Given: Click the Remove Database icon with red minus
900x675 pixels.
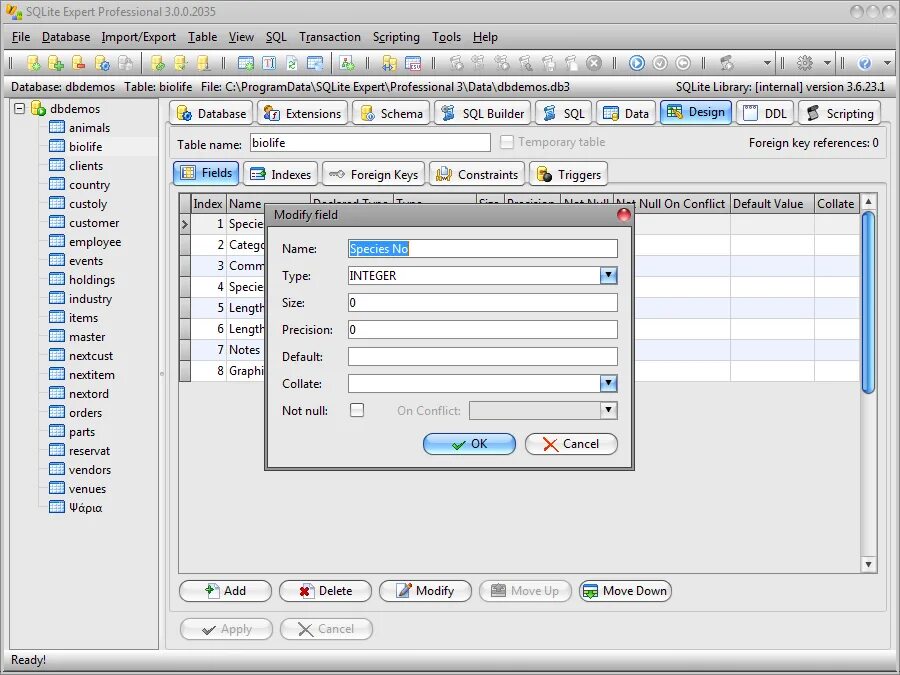Looking at the screenshot, I should coord(79,63).
